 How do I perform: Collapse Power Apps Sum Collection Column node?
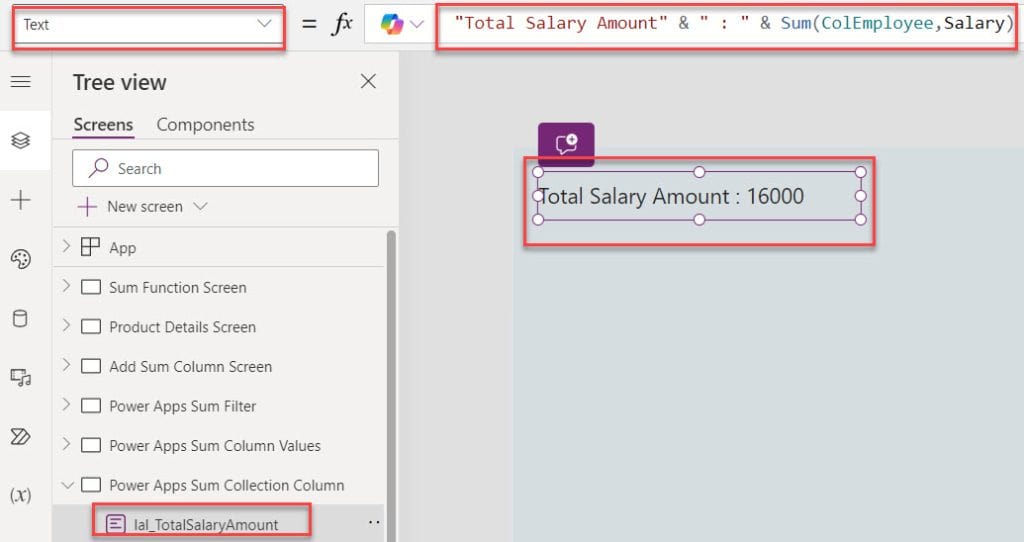coord(67,485)
